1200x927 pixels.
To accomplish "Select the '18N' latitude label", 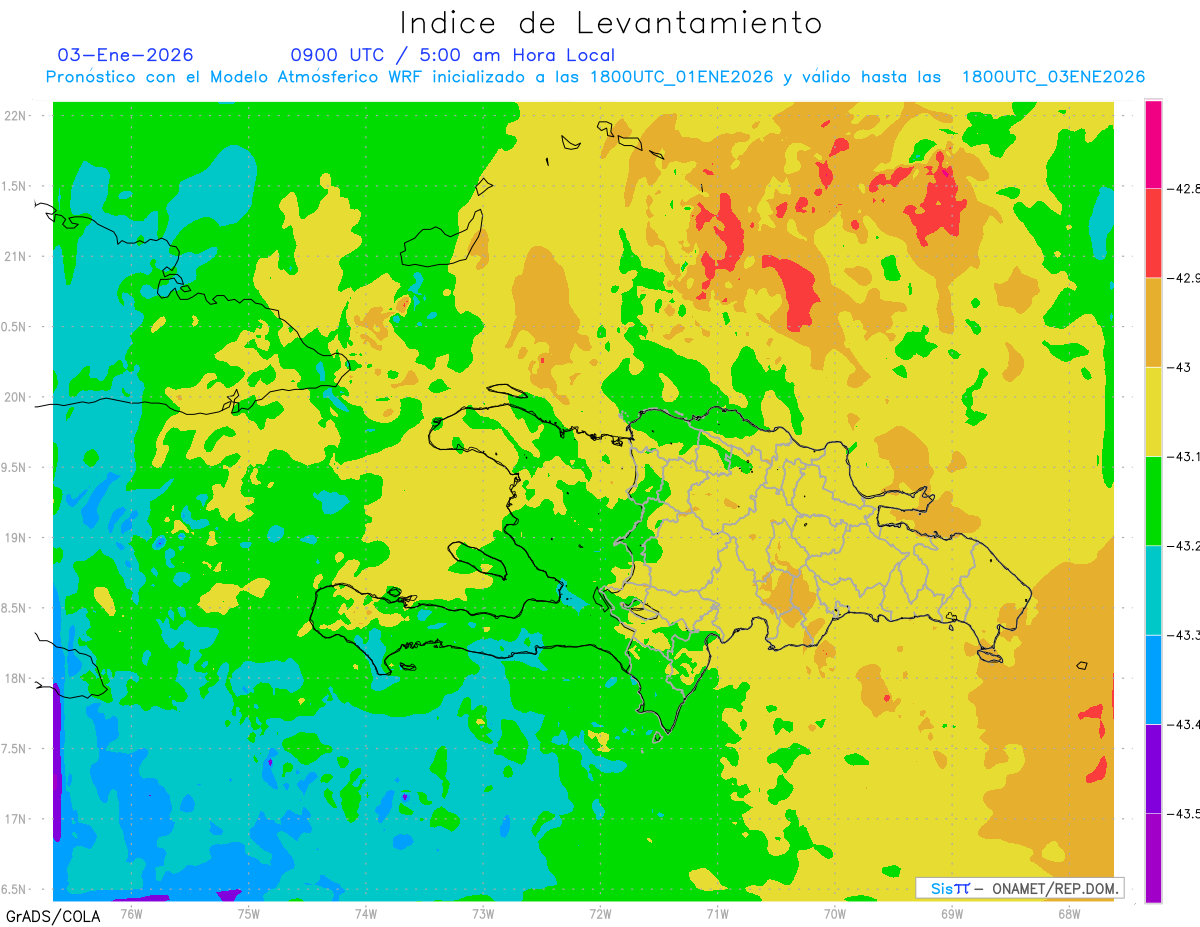I will pyautogui.click(x=15, y=678).
